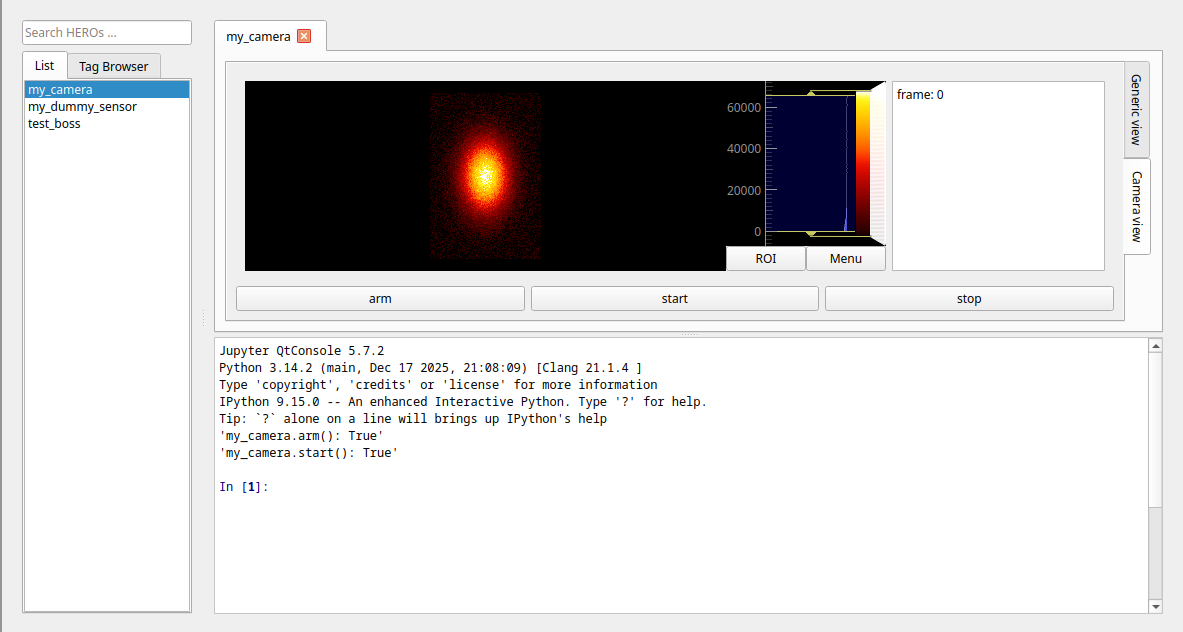The height and width of the screenshot is (632, 1183).
Task: Click the 'my_camera.arm(): True' console line
Action: pyautogui.click(x=301, y=436)
